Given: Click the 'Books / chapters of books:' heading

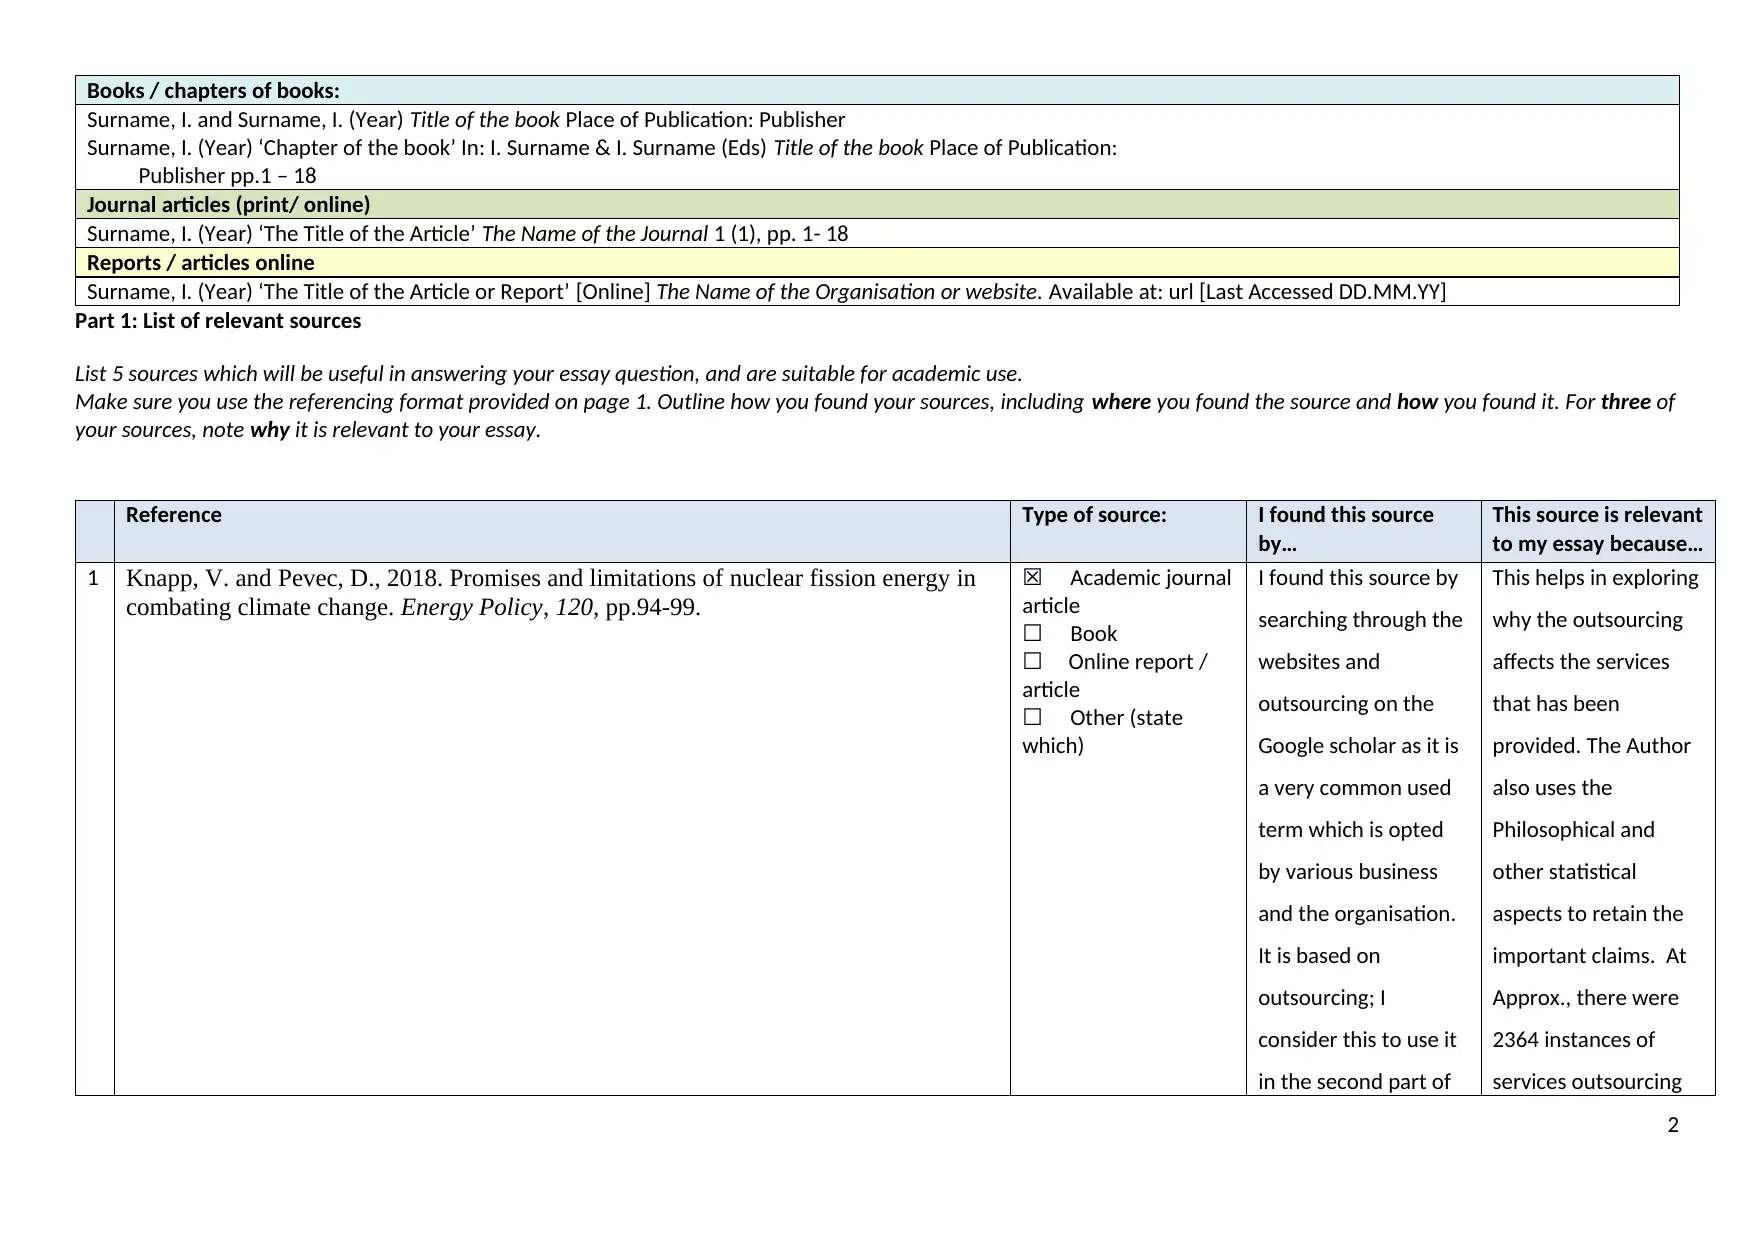Looking at the screenshot, I should (x=213, y=91).
